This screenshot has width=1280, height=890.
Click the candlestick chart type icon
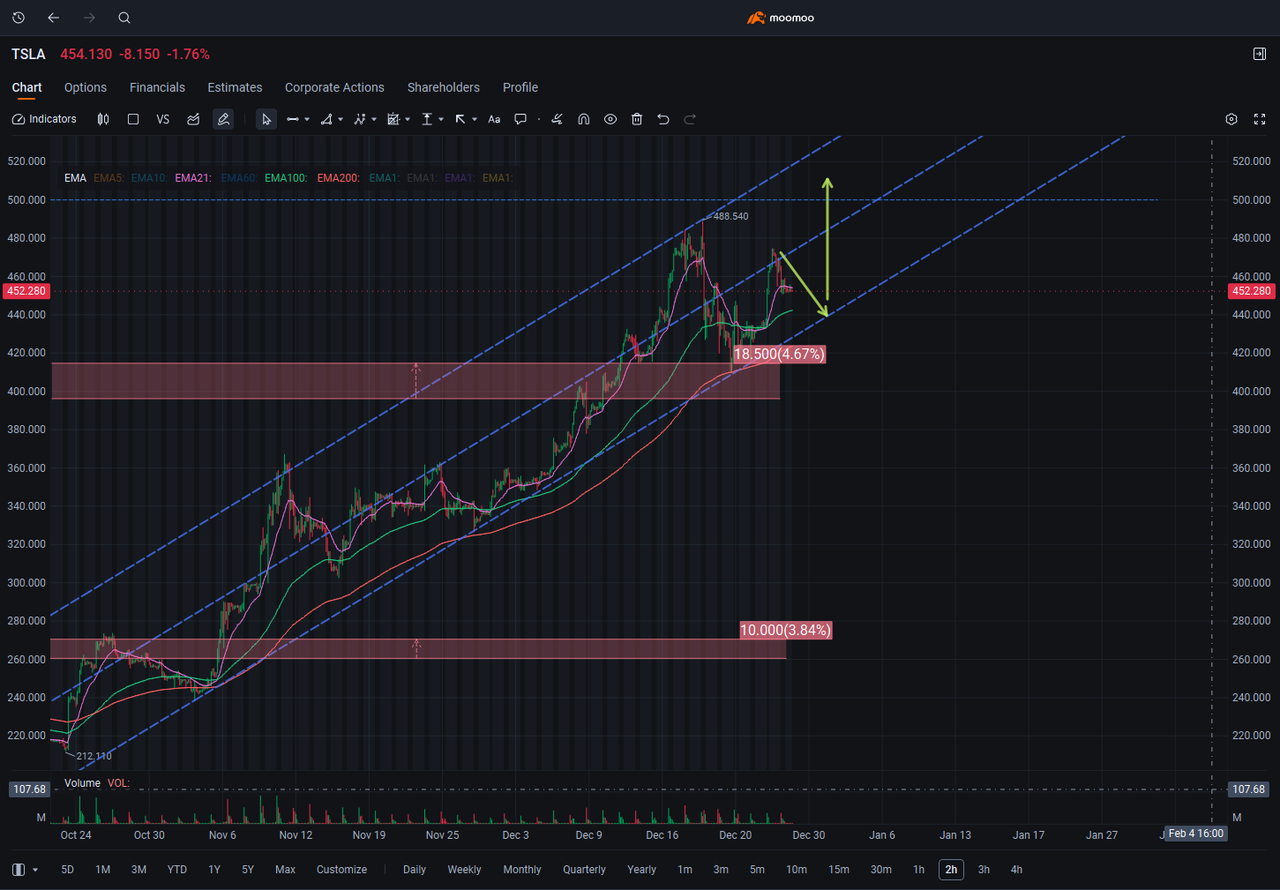click(x=103, y=119)
